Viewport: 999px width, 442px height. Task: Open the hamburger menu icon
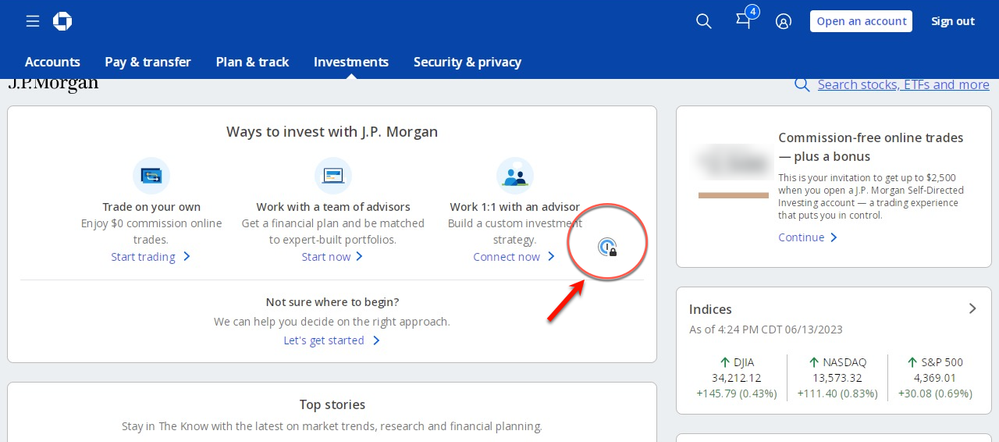click(33, 21)
